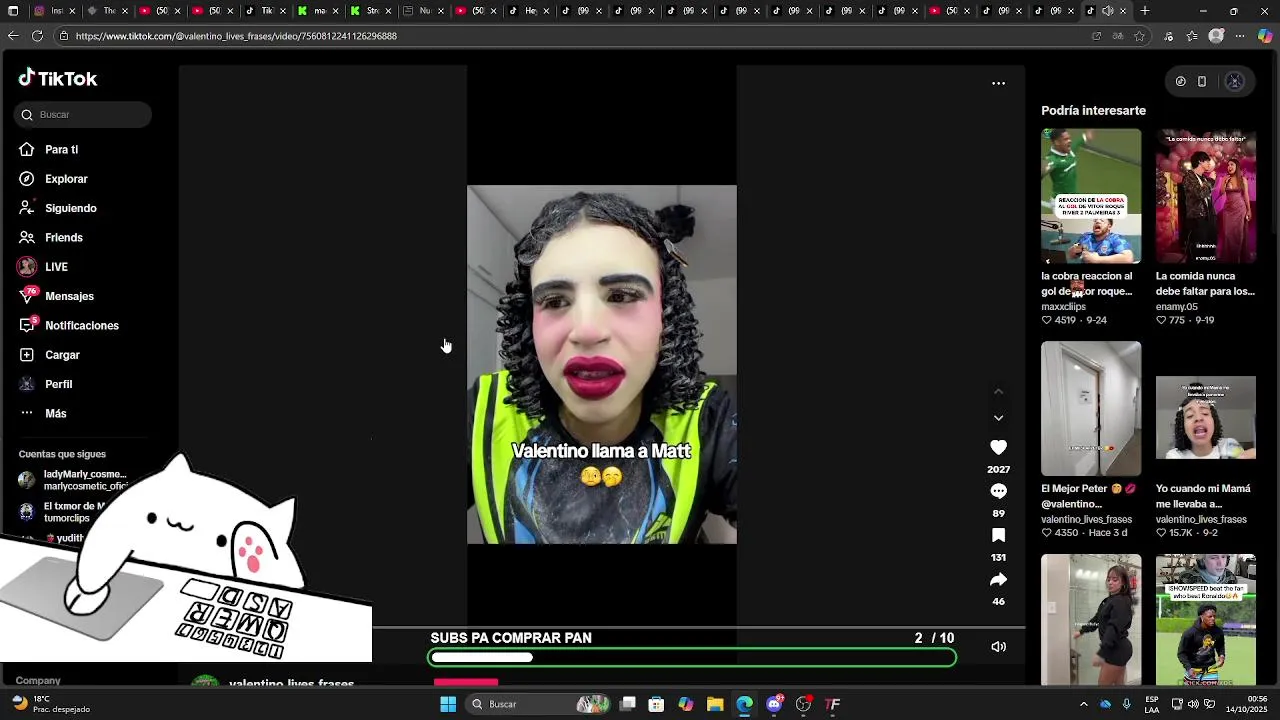Share the video with arrow icon
The height and width of the screenshot is (720, 1280).
pos(998,580)
